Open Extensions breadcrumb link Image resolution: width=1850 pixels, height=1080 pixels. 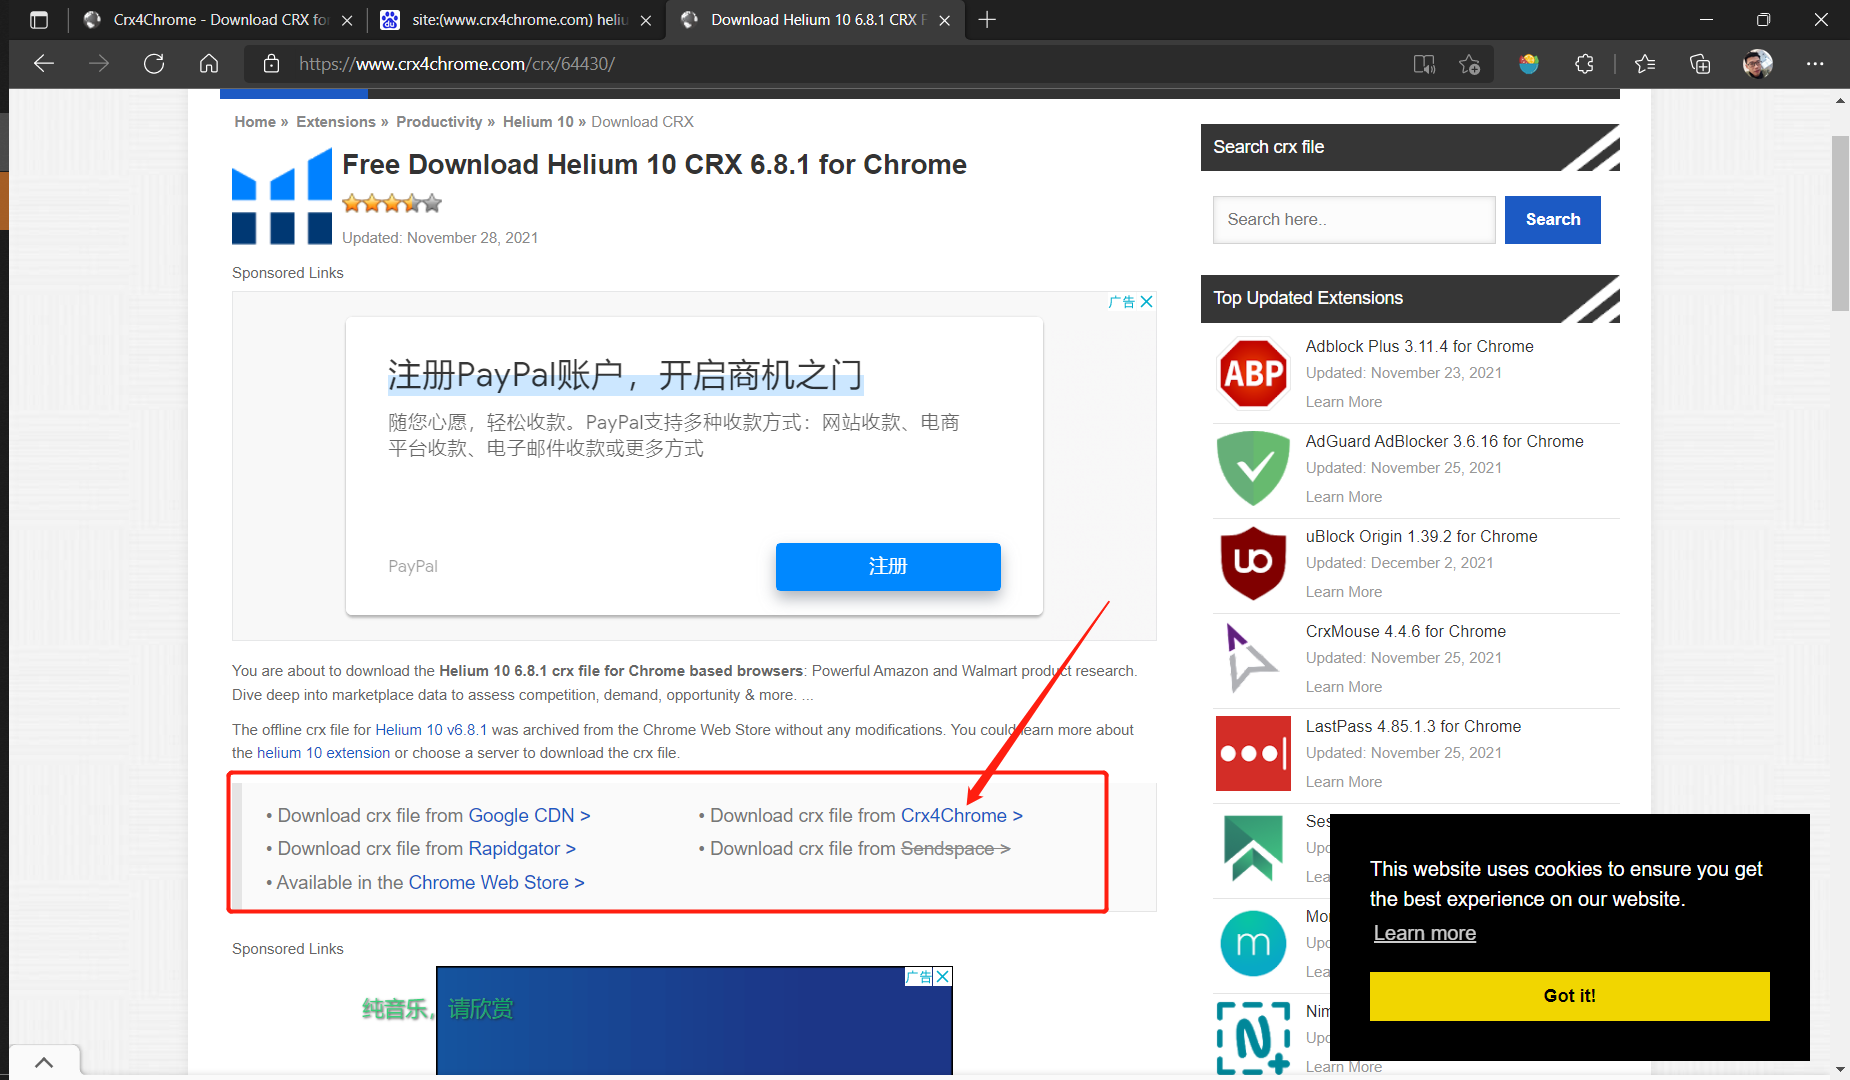[x=336, y=122]
